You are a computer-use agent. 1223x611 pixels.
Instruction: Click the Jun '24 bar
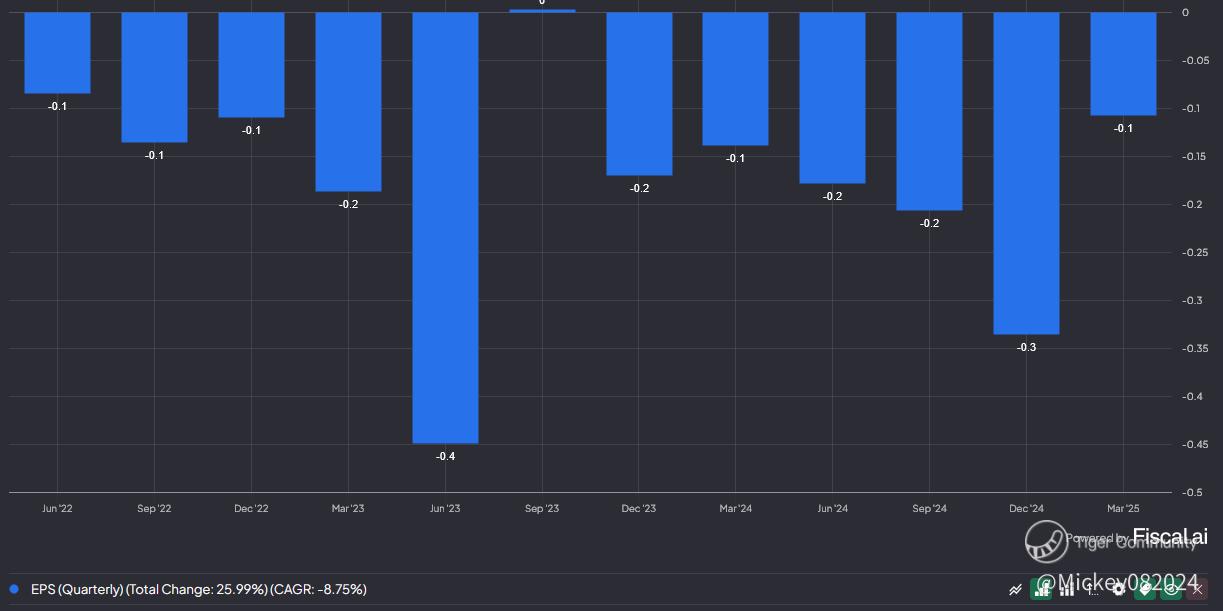tap(832, 98)
